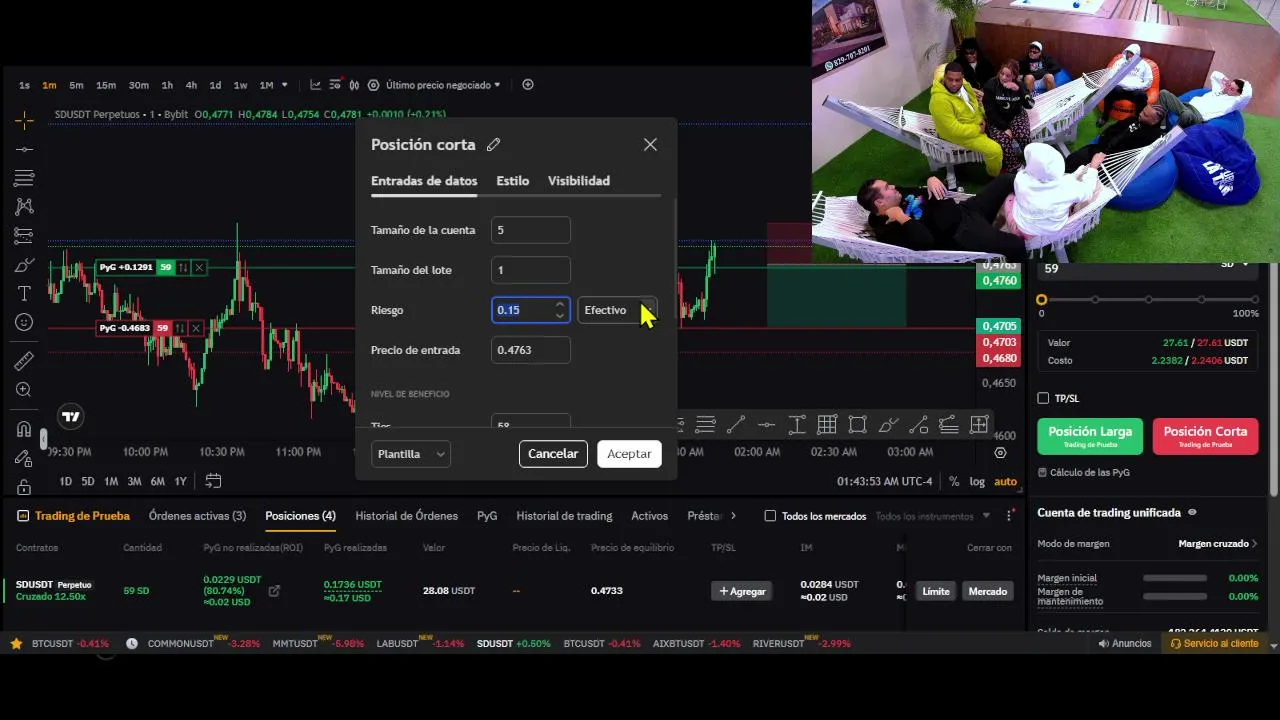Switch to the Visibilidad tab
The image size is (1280, 720).
click(x=579, y=181)
